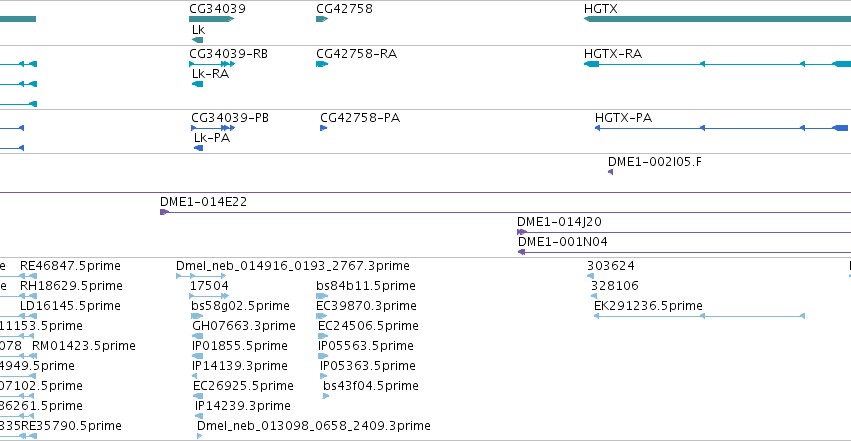Click Dmel_neb_013098_0658_2409.3prime label
851x441 pixels.
click(x=313, y=426)
